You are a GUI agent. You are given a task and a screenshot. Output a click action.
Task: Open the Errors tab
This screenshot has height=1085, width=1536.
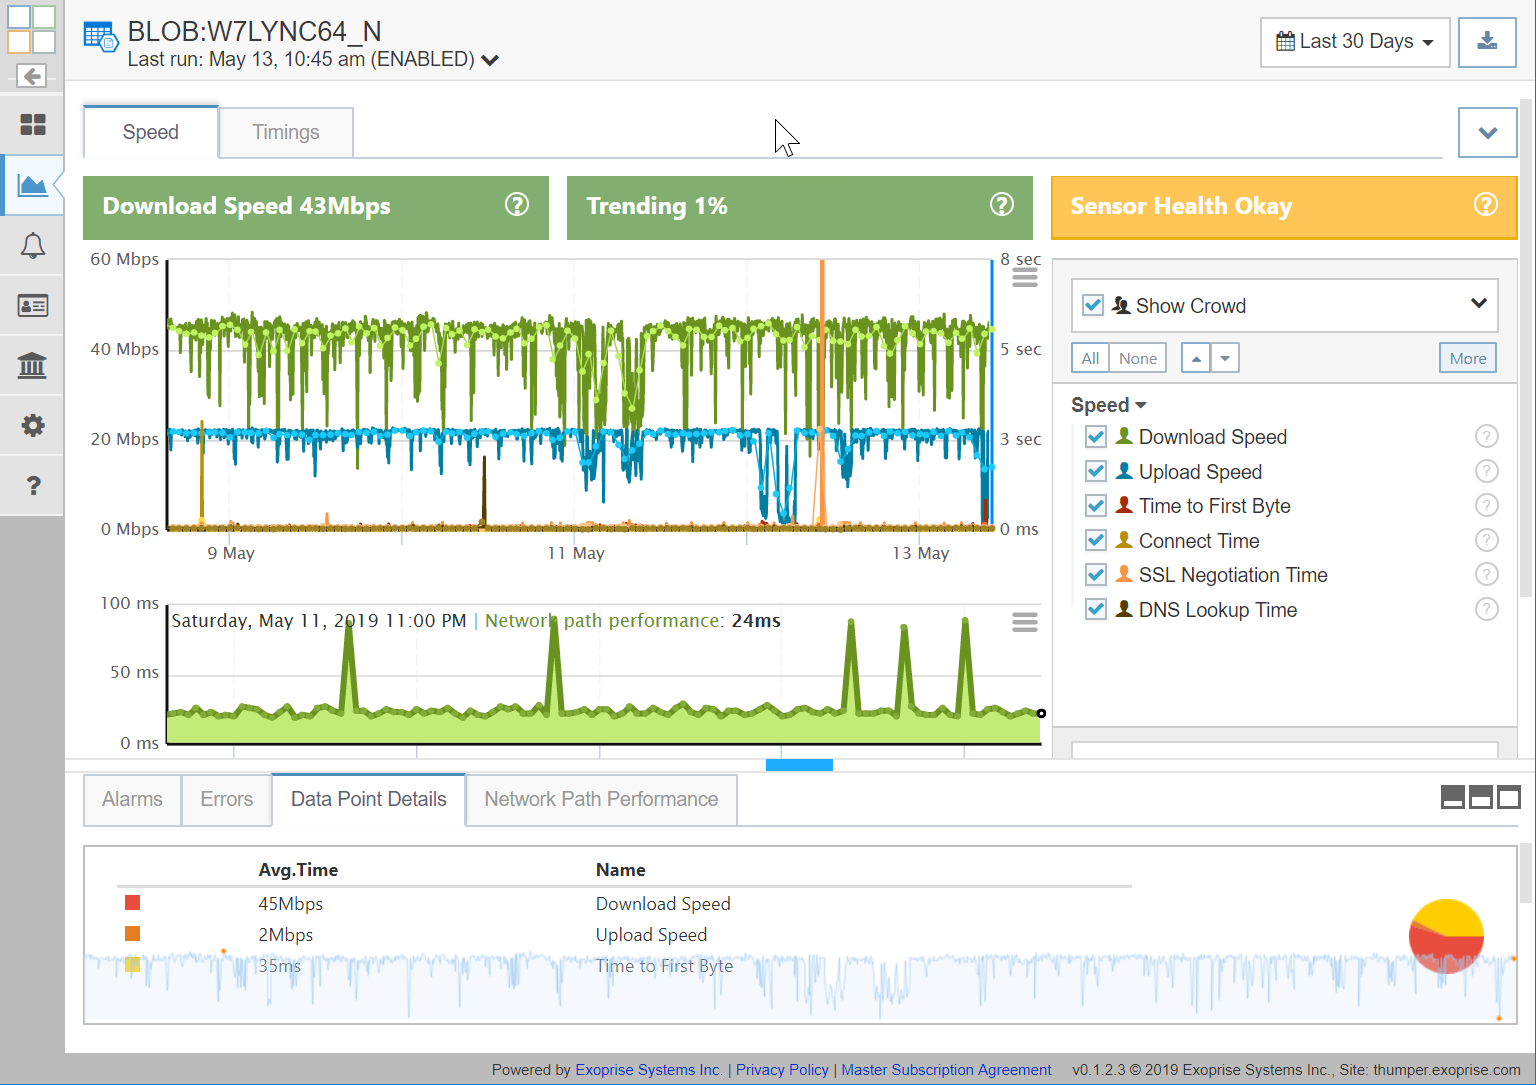[227, 799]
